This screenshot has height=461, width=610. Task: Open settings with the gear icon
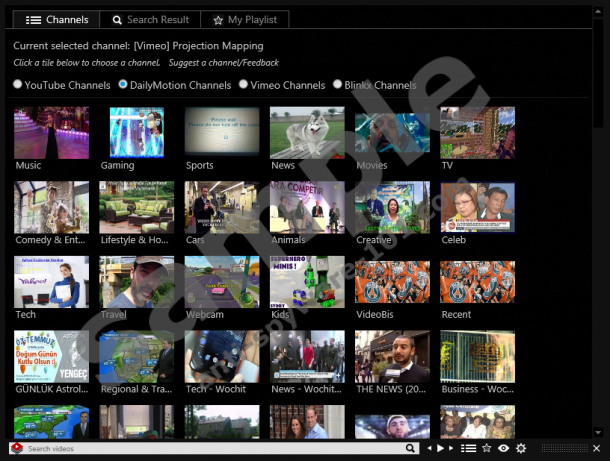tap(521, 449)
